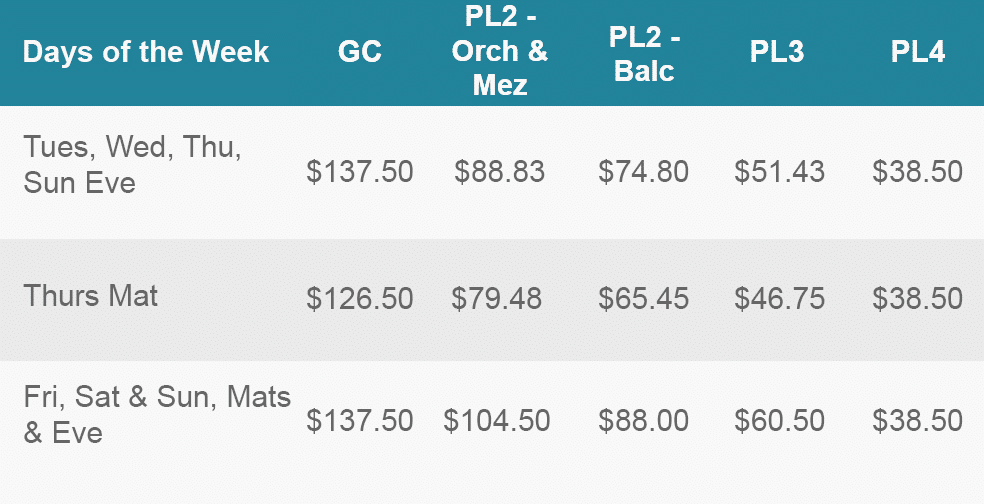Screen dimensions: 984x504
Task: Click the Days of the Week header
Action: click(146, 52)
